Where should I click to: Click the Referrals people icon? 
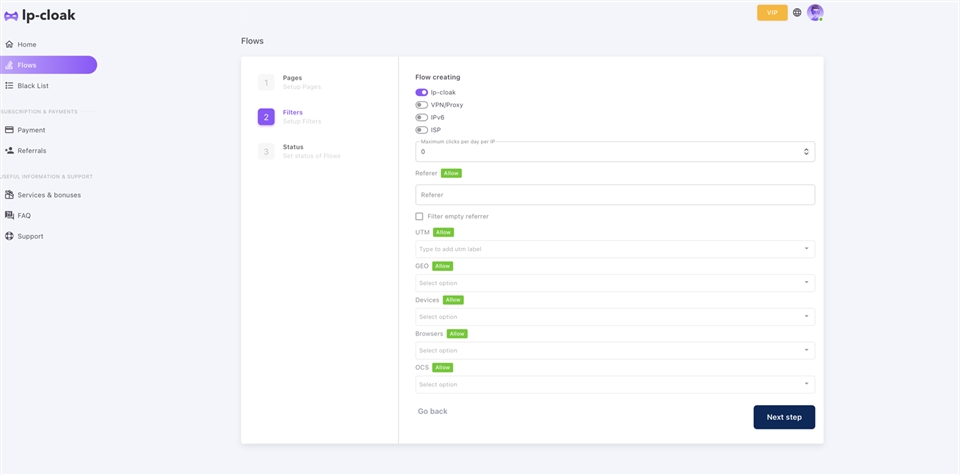point(9,151)
